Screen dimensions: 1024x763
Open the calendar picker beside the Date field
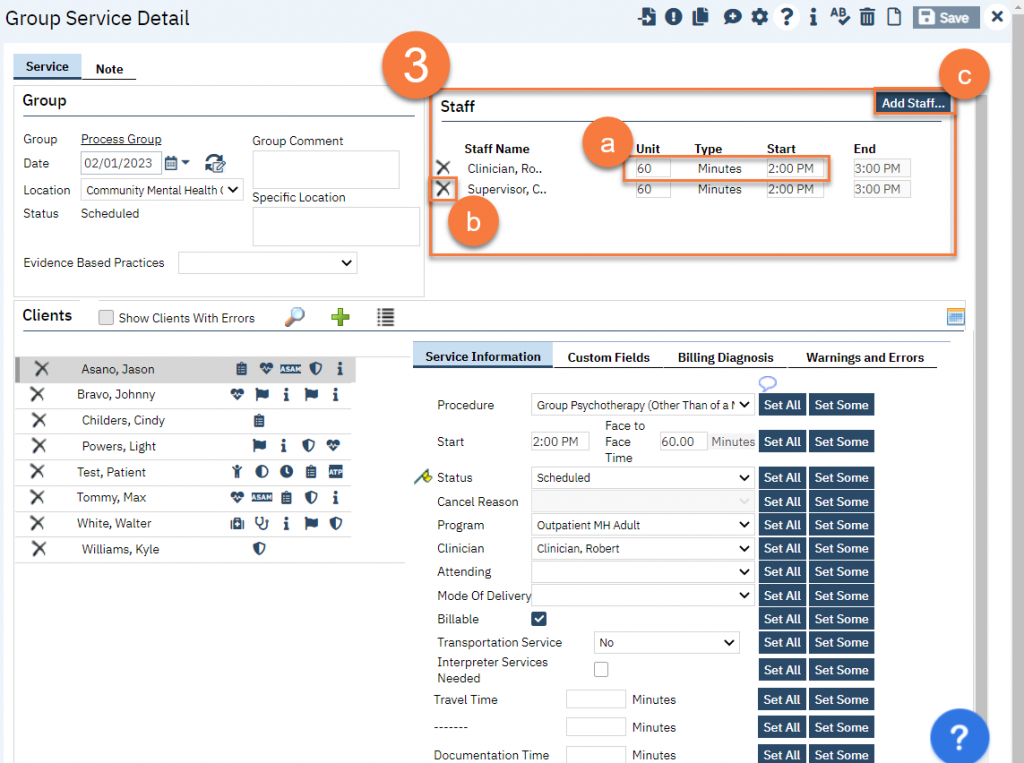(172, 163)
